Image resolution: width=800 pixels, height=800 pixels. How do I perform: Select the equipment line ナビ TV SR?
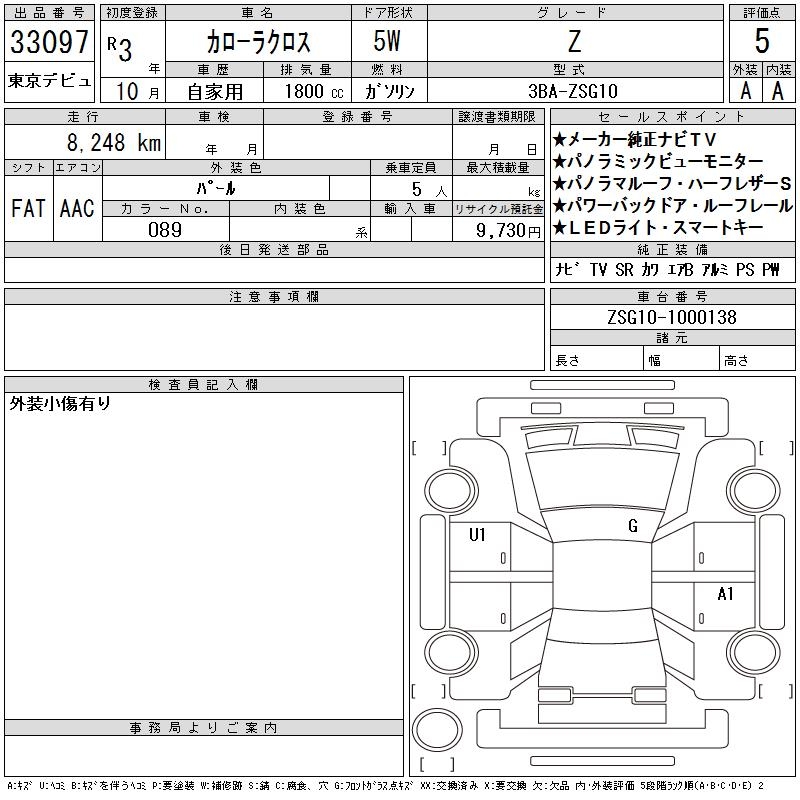[667, 269]
